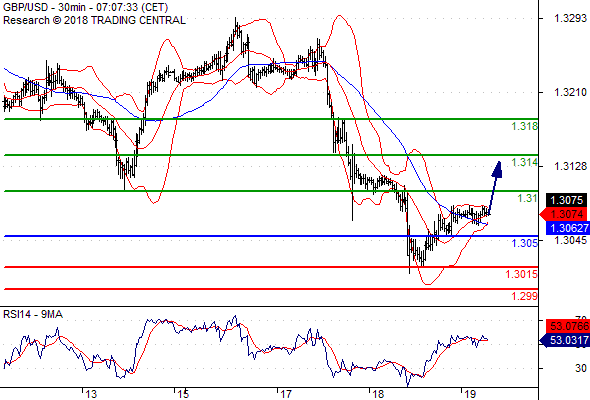Click the blue 1.30627 moving average tag
The width and height of the screenshot is (590, 400).
point(567,228)
